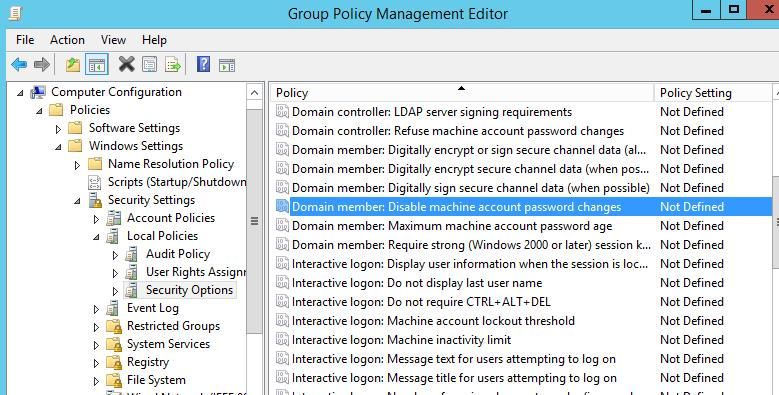Click the File System folder icon
The image size is (779, 395).
tap(114, 380)
